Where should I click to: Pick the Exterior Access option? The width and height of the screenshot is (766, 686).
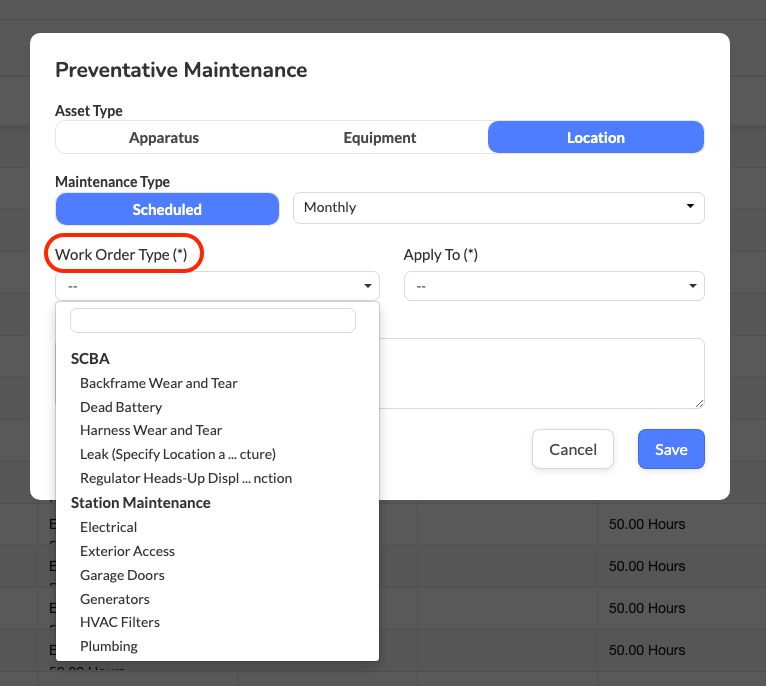point(127,551)
